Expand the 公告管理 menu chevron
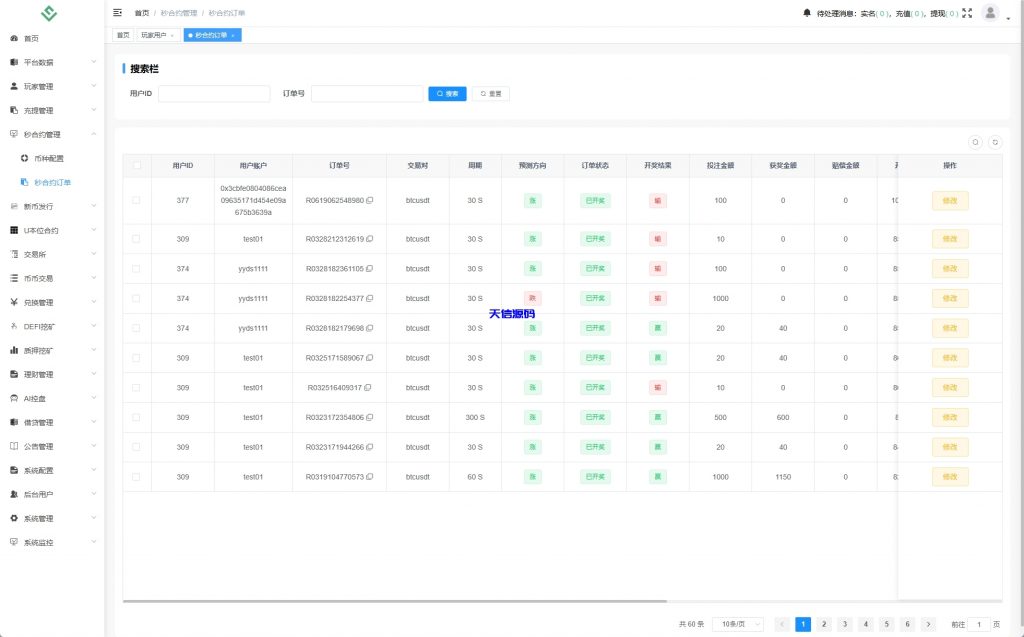The height and width of the screenshot is (637, 1024). [93, 446]
